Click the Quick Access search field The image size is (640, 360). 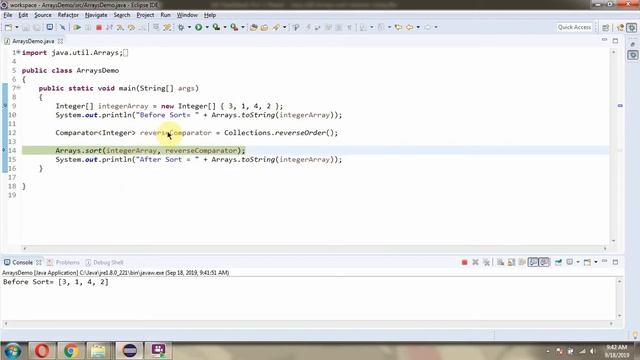click(x=574, y=27)
